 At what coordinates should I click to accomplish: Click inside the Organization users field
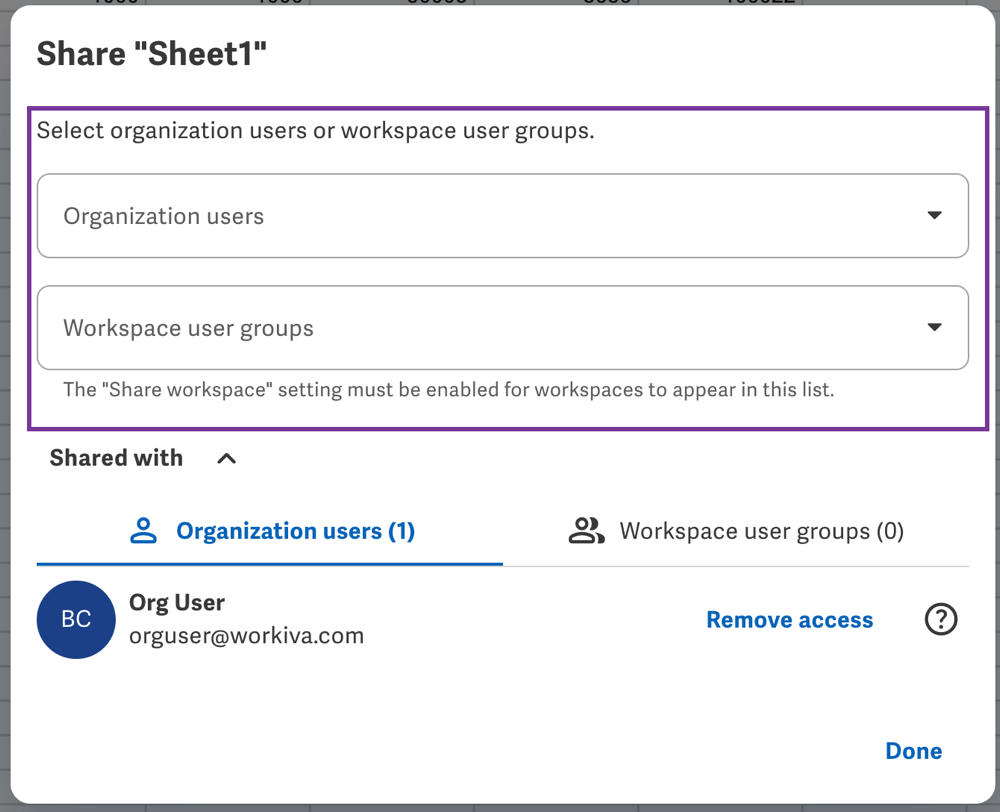point(480,216)
